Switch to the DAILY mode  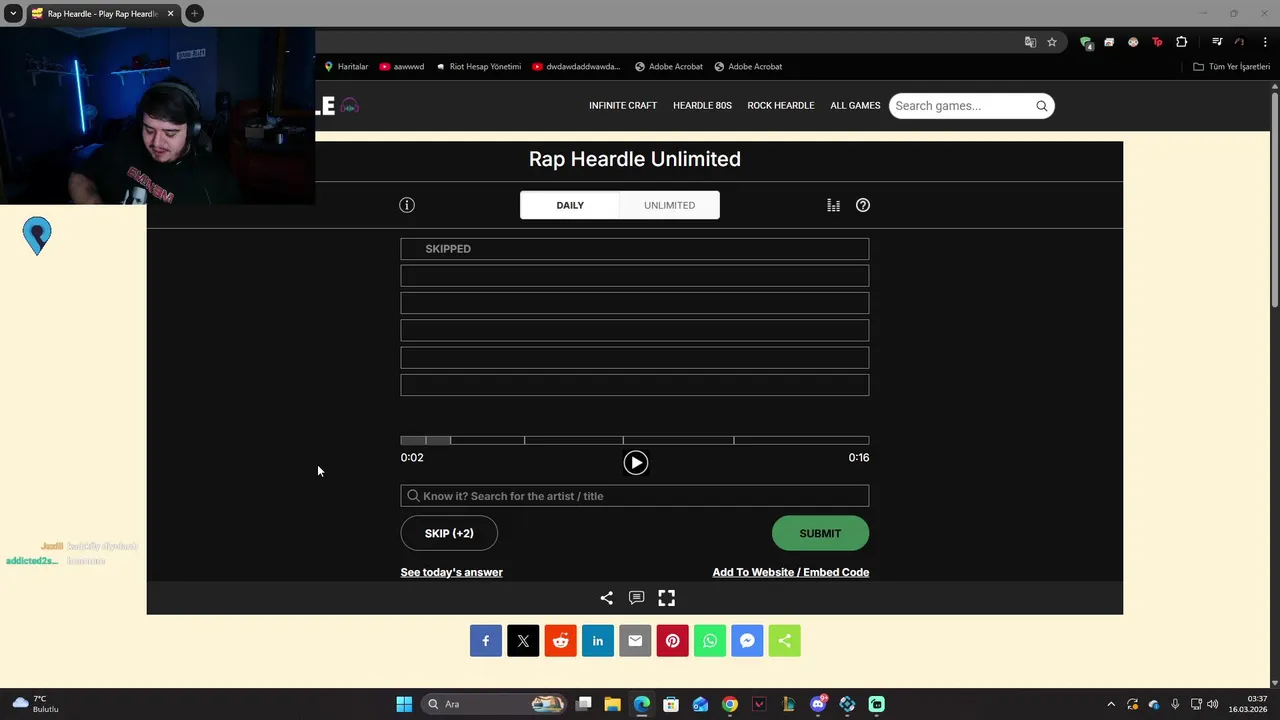(x=570, y=205)
